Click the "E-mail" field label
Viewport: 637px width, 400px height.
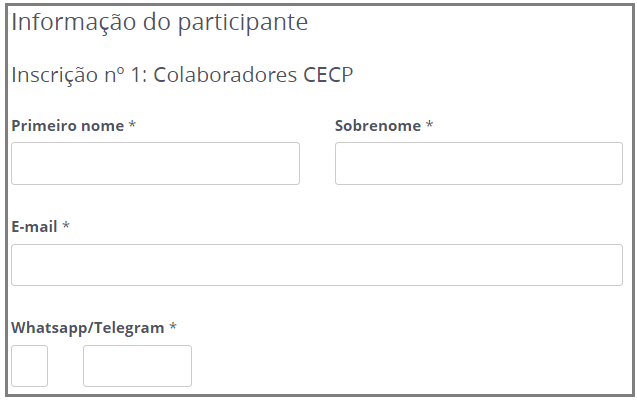(x=34, y=227)
